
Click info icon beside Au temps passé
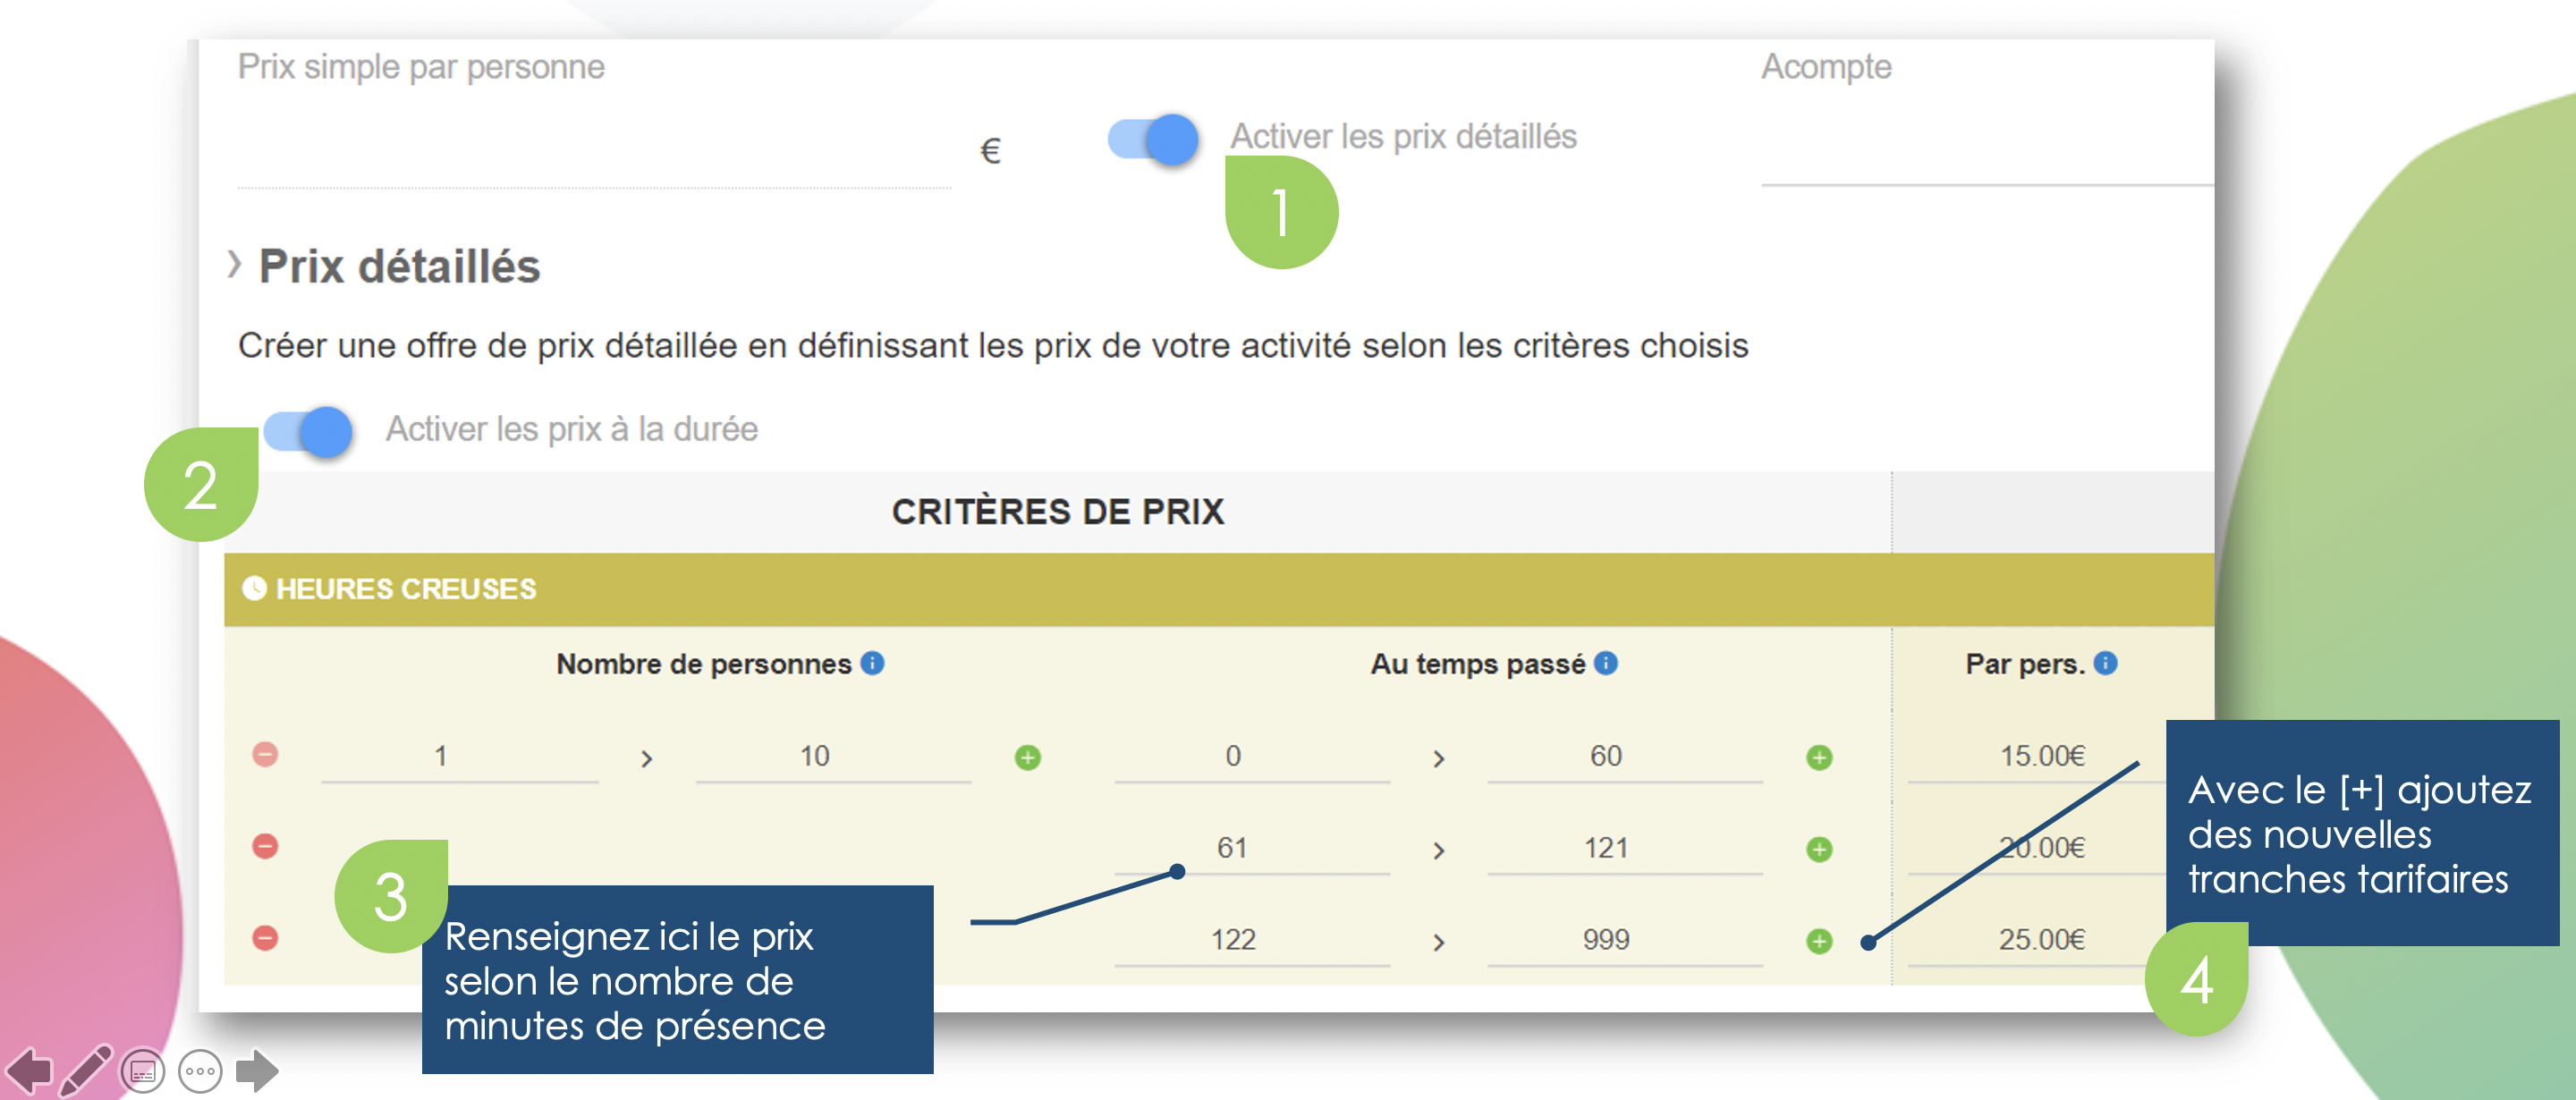(1606, 664)
